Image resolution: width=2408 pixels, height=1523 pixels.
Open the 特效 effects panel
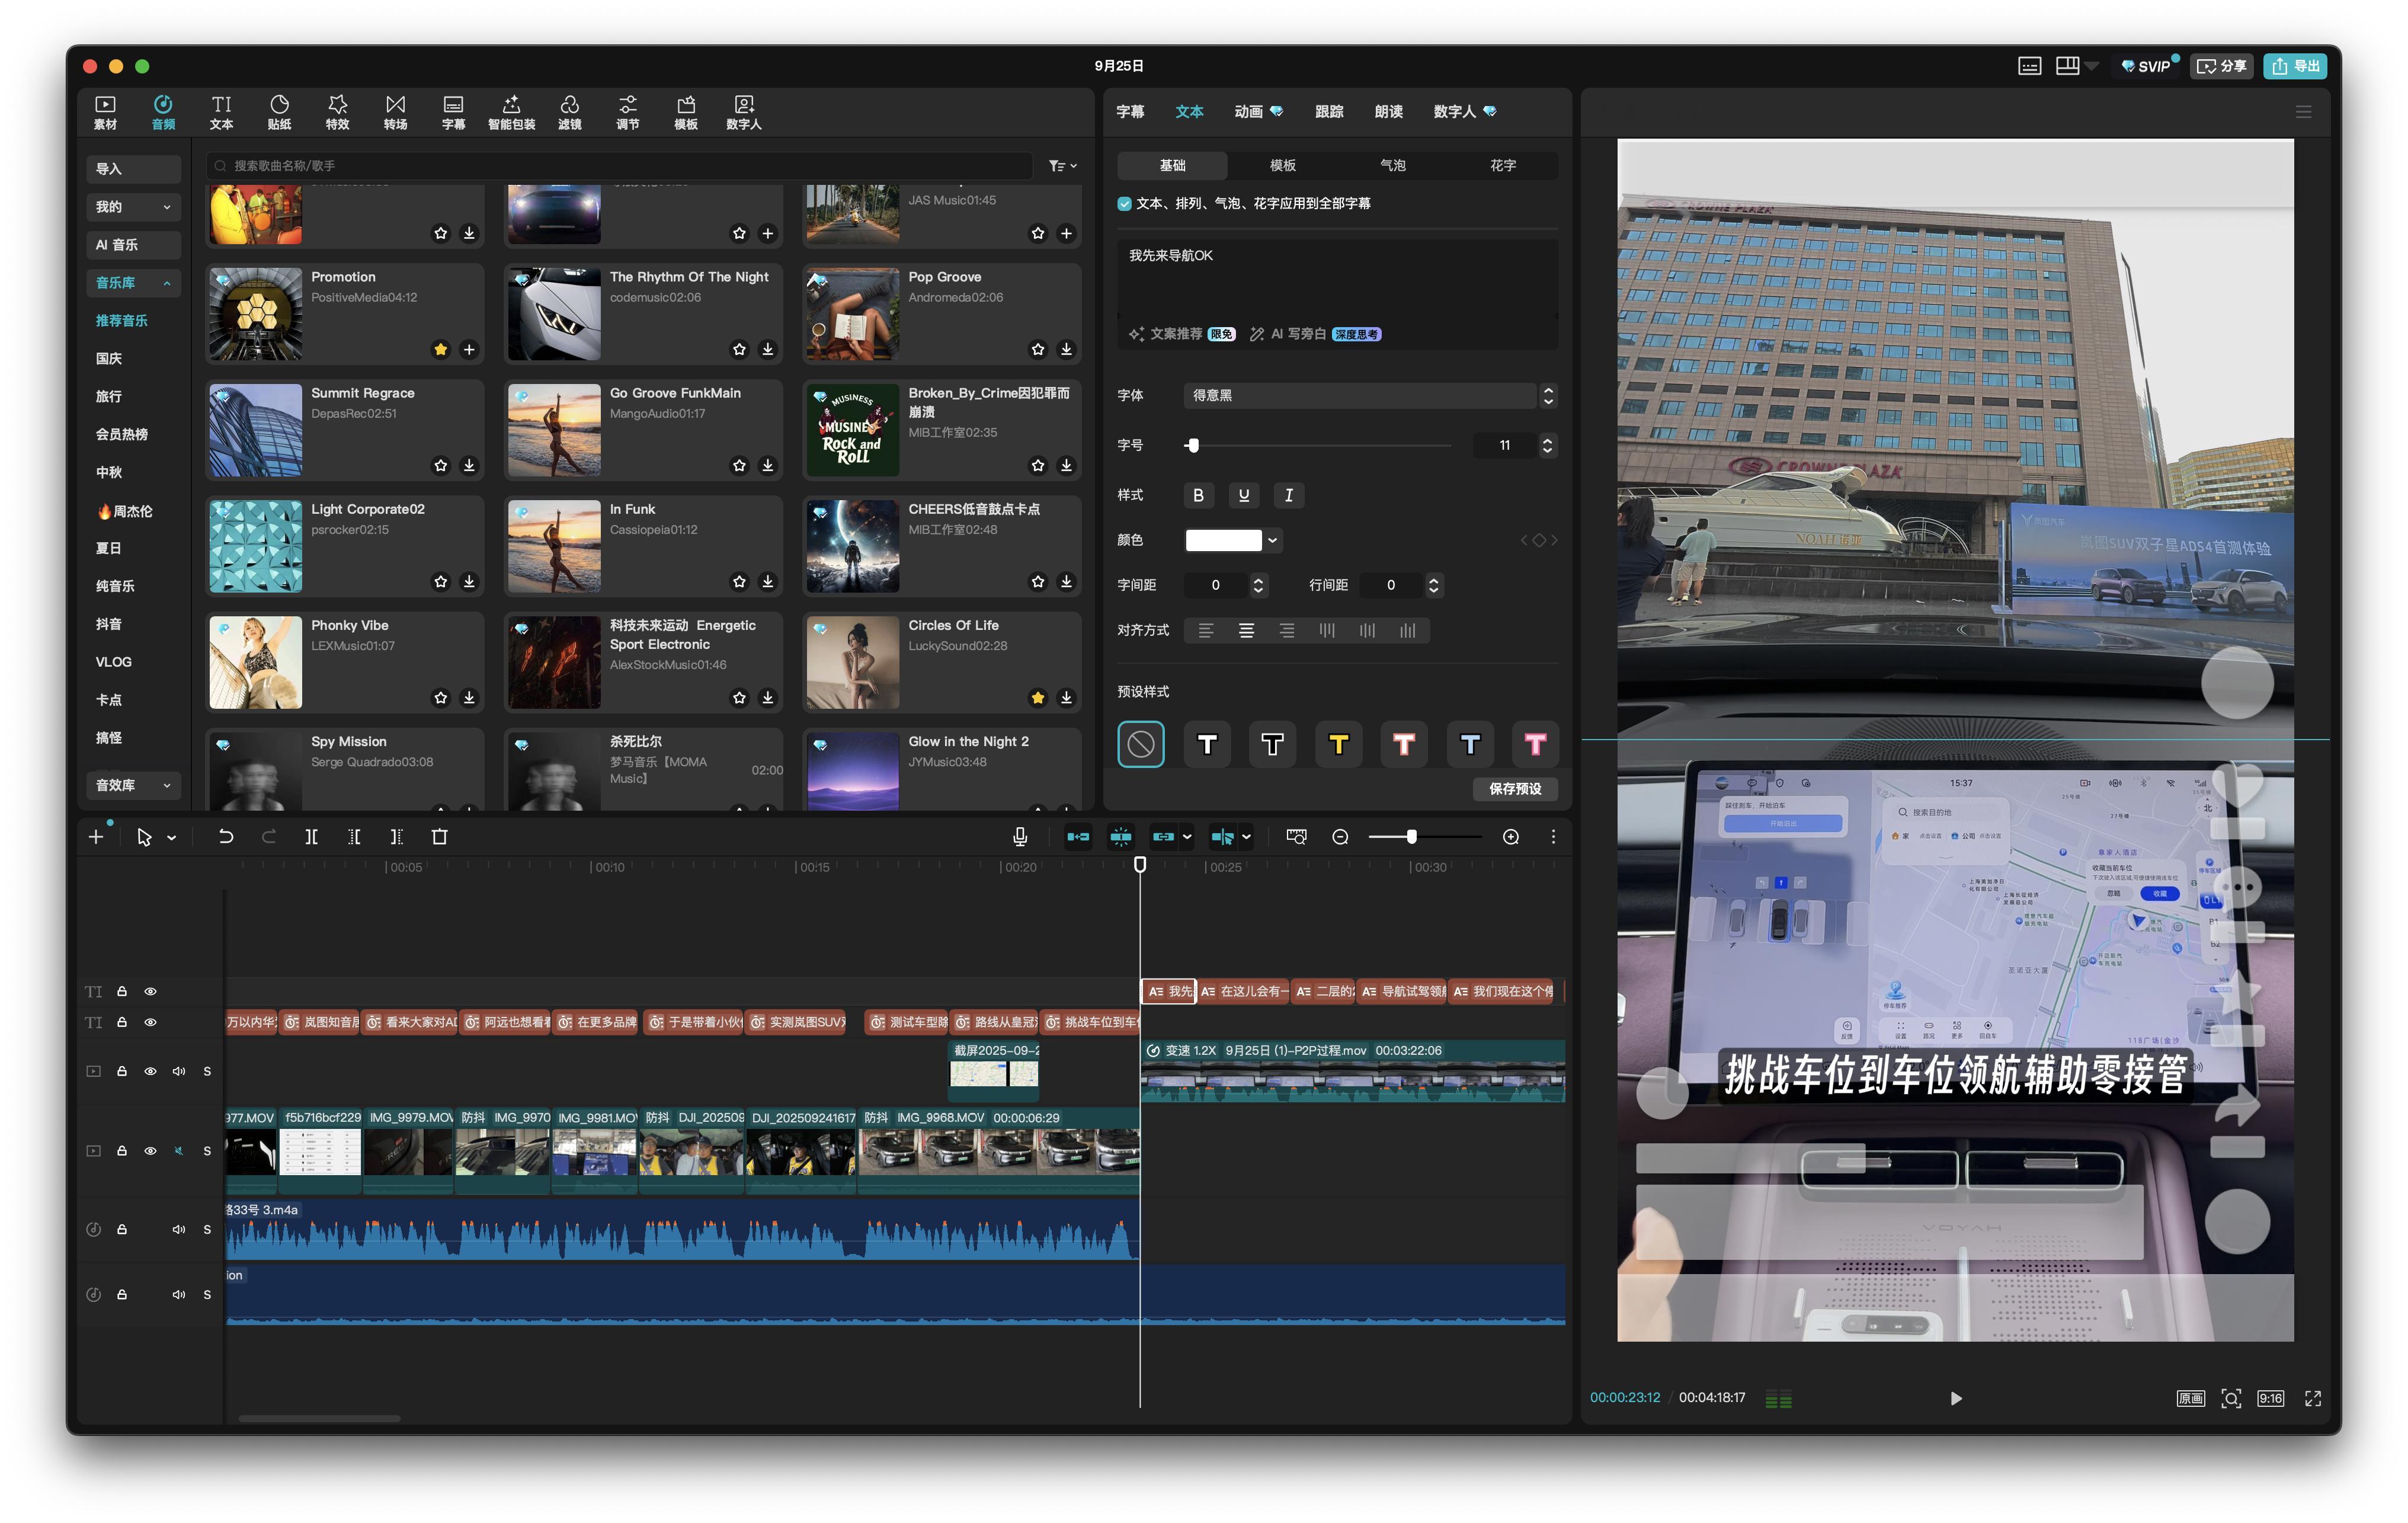[x=337, y=112]
